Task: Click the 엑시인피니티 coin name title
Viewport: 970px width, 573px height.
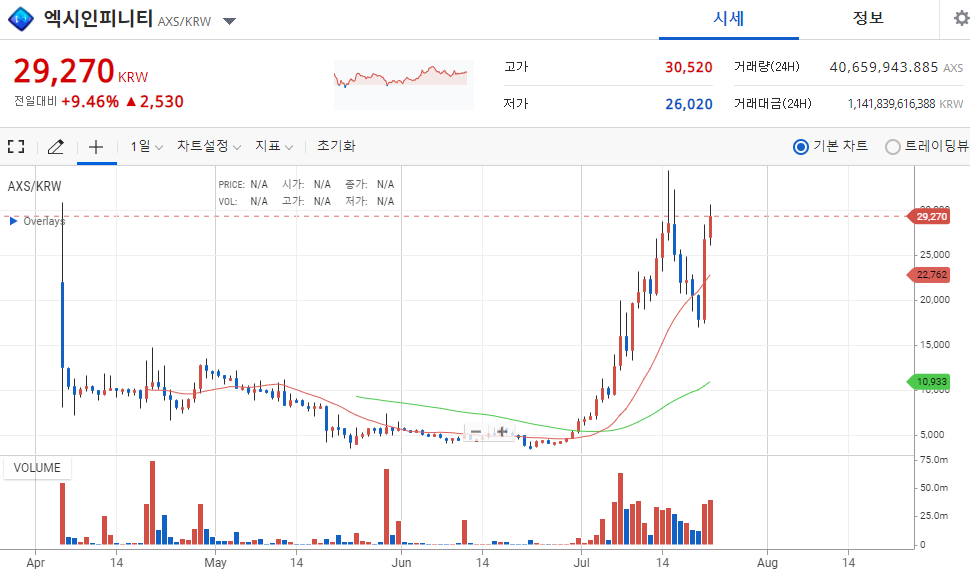Action: pyautogui.click(x=98, y=18)
